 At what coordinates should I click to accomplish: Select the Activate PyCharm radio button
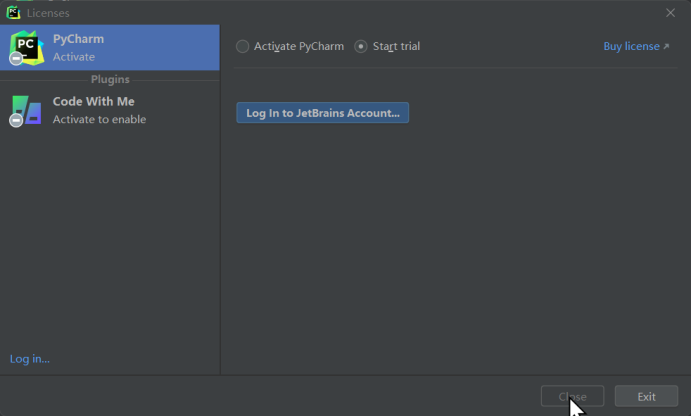(242, 46)
